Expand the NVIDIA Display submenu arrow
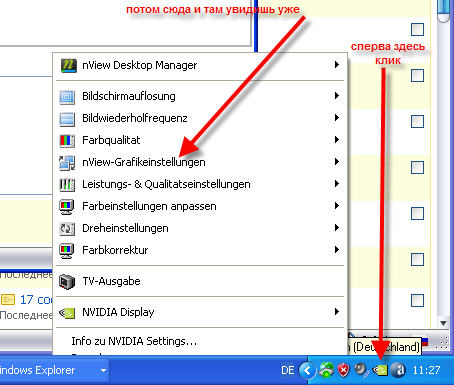 337,312
